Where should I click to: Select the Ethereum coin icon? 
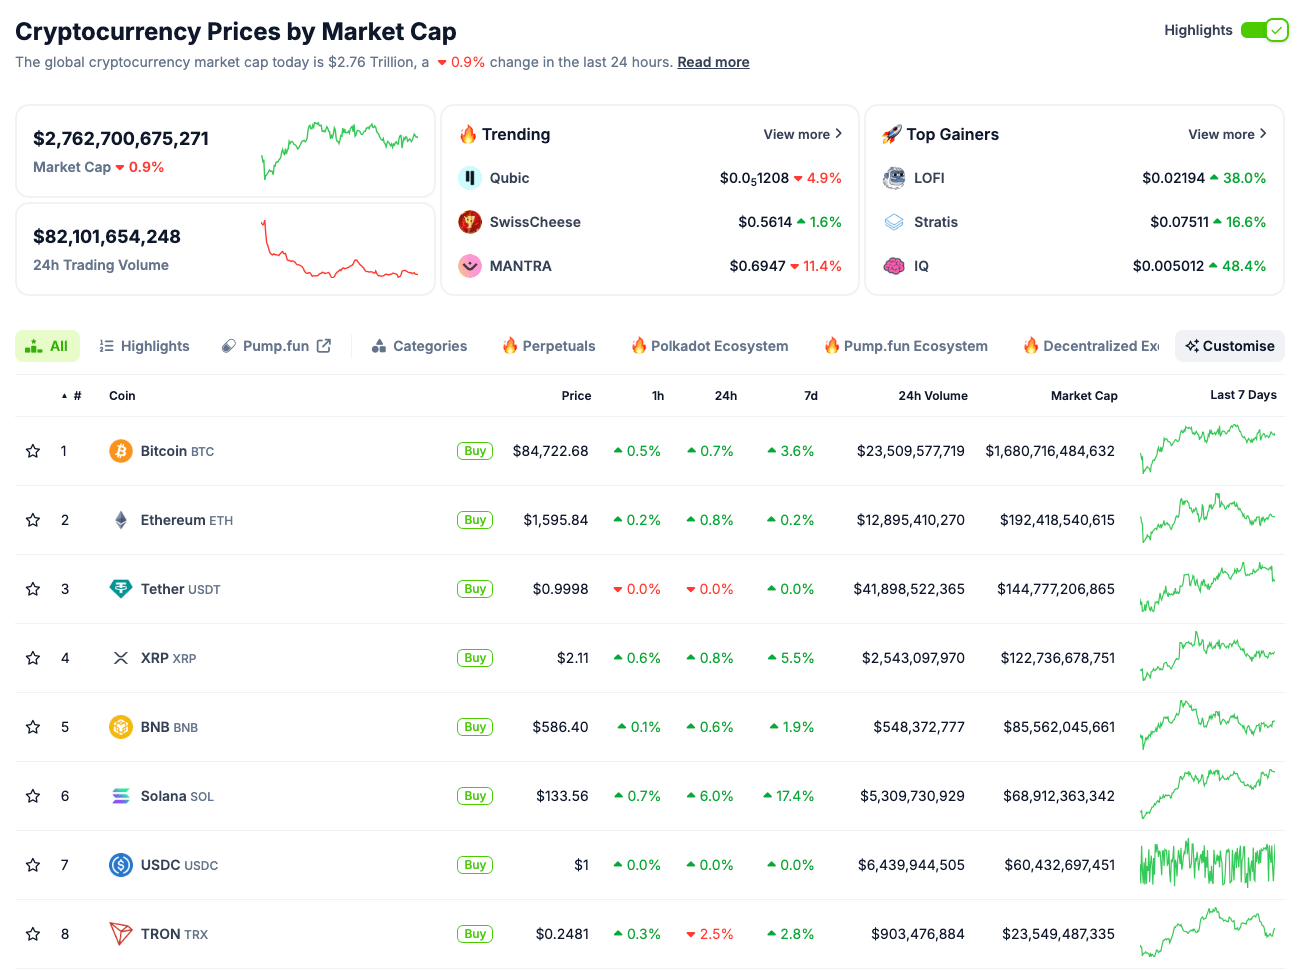(x=120, y=519)
